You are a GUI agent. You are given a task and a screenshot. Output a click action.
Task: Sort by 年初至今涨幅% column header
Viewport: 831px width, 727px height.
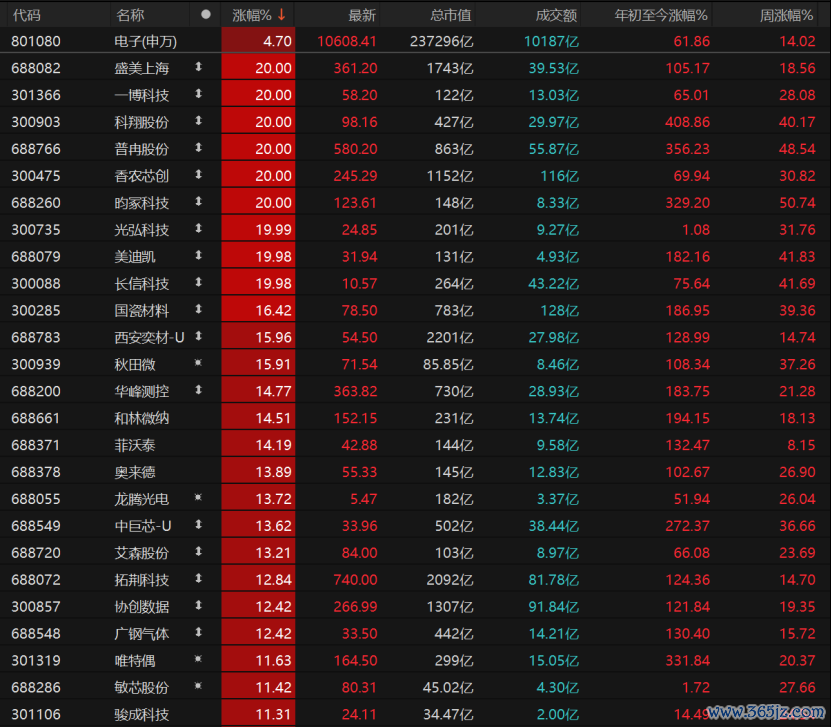pyautogui.click(x=660, y=15)
